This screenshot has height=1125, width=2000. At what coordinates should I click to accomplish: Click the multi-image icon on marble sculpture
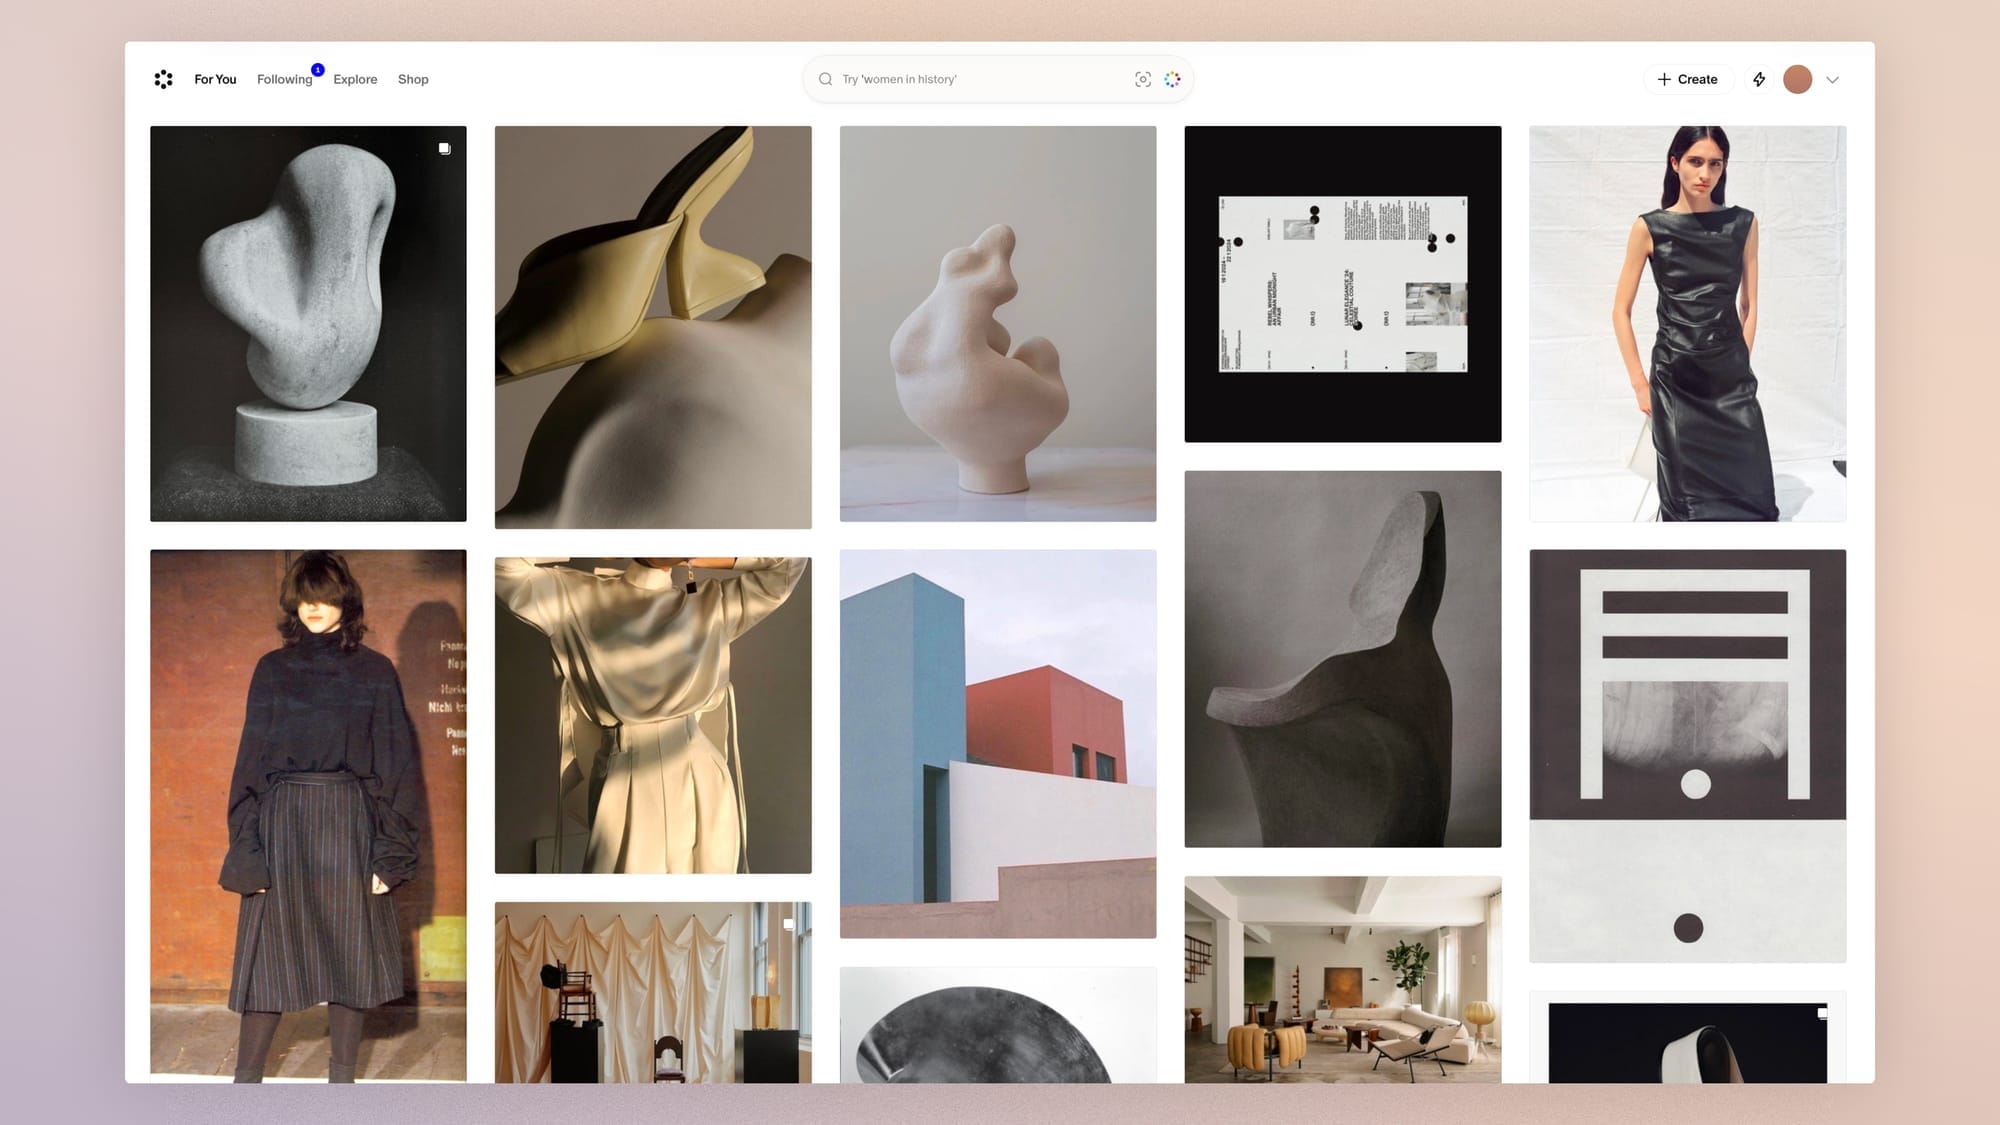click(x=445, y=148)
